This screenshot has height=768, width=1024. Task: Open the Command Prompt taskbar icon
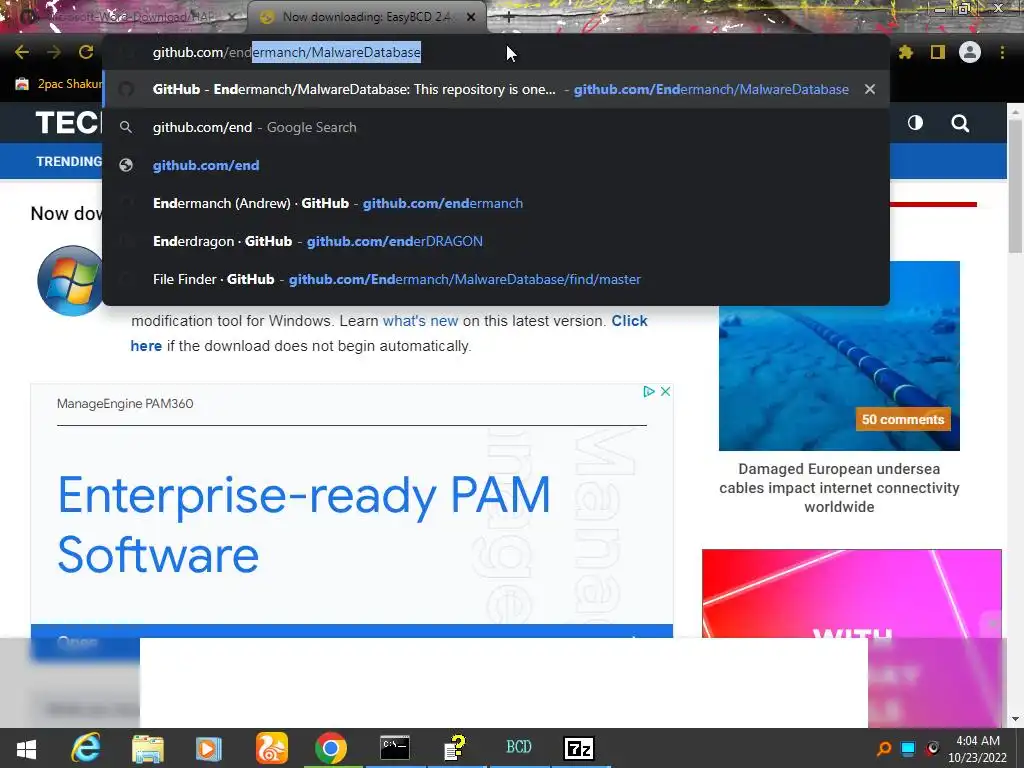(395, 748)
